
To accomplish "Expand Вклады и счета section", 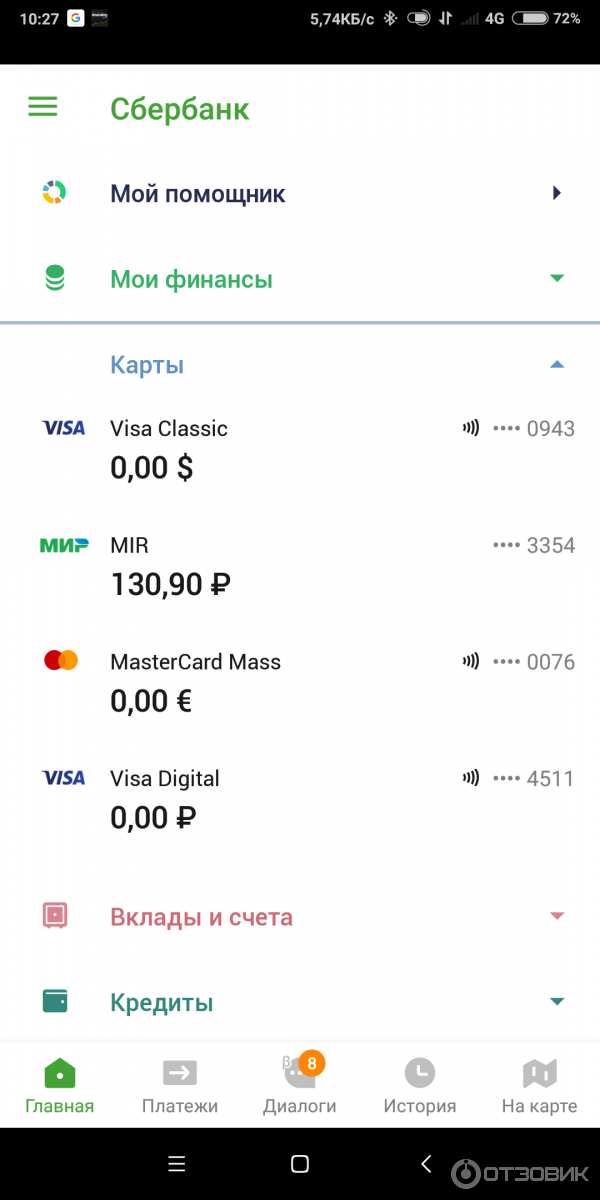I will [557, 916].
